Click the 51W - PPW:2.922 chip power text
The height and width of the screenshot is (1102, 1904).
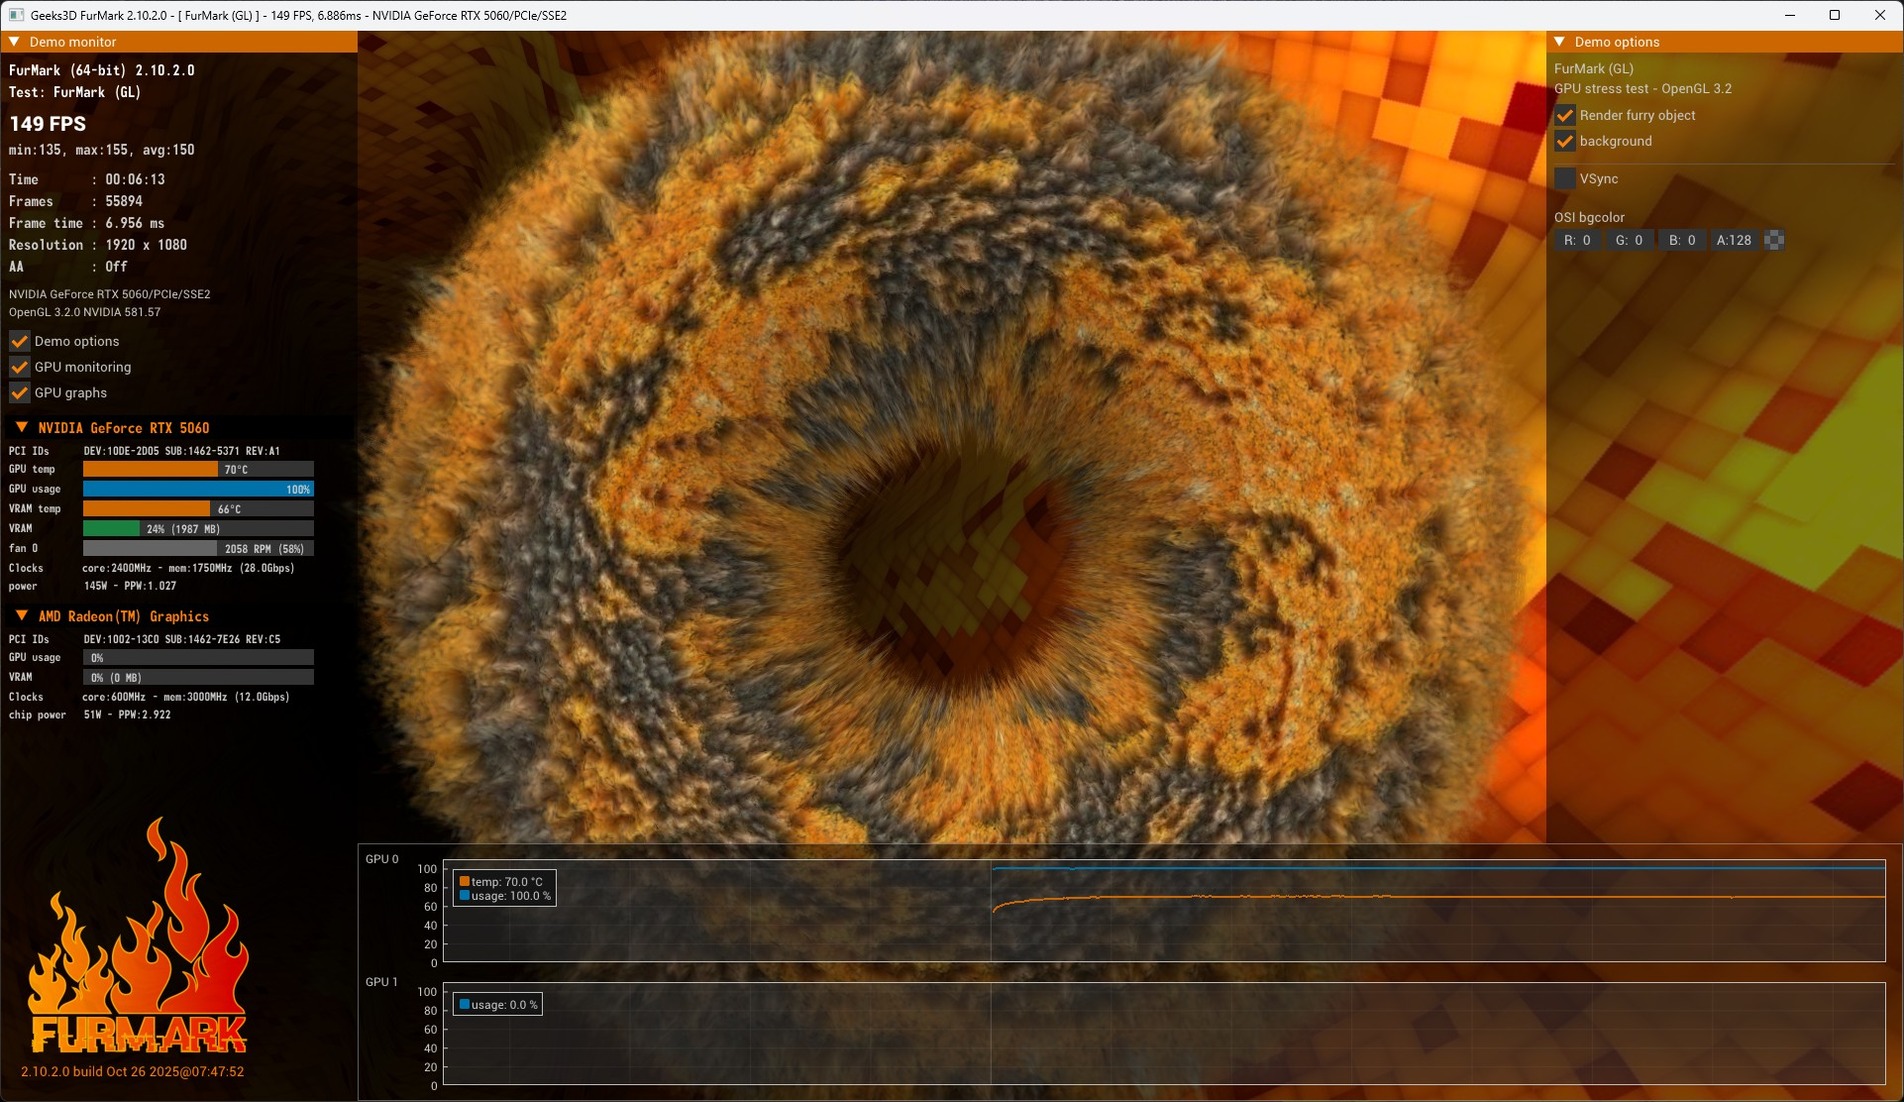[127, 715]
